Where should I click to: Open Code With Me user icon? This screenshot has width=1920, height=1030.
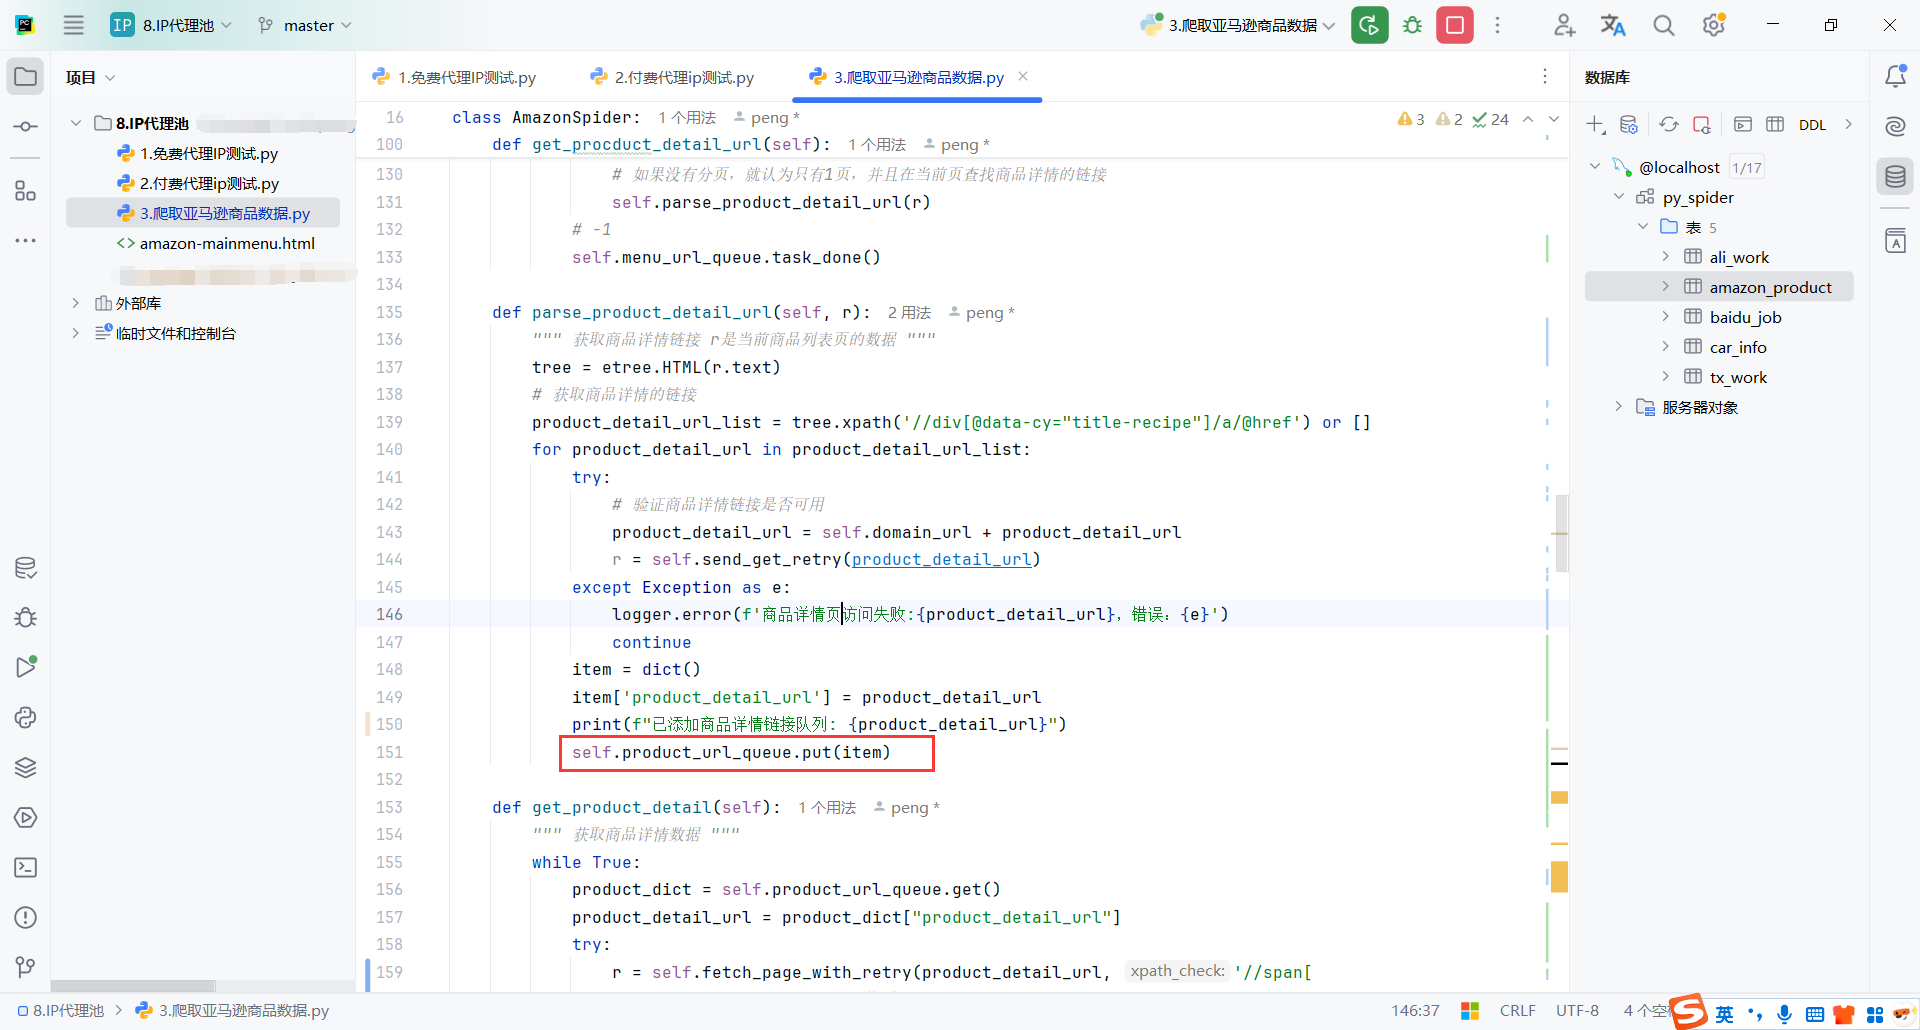pyautogui.click(x=1565, y=25)
